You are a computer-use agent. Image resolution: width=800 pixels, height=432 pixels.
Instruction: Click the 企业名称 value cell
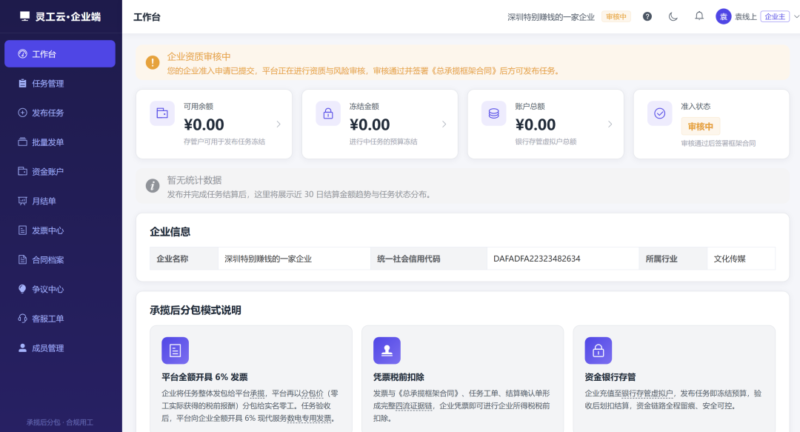[294, 259]
